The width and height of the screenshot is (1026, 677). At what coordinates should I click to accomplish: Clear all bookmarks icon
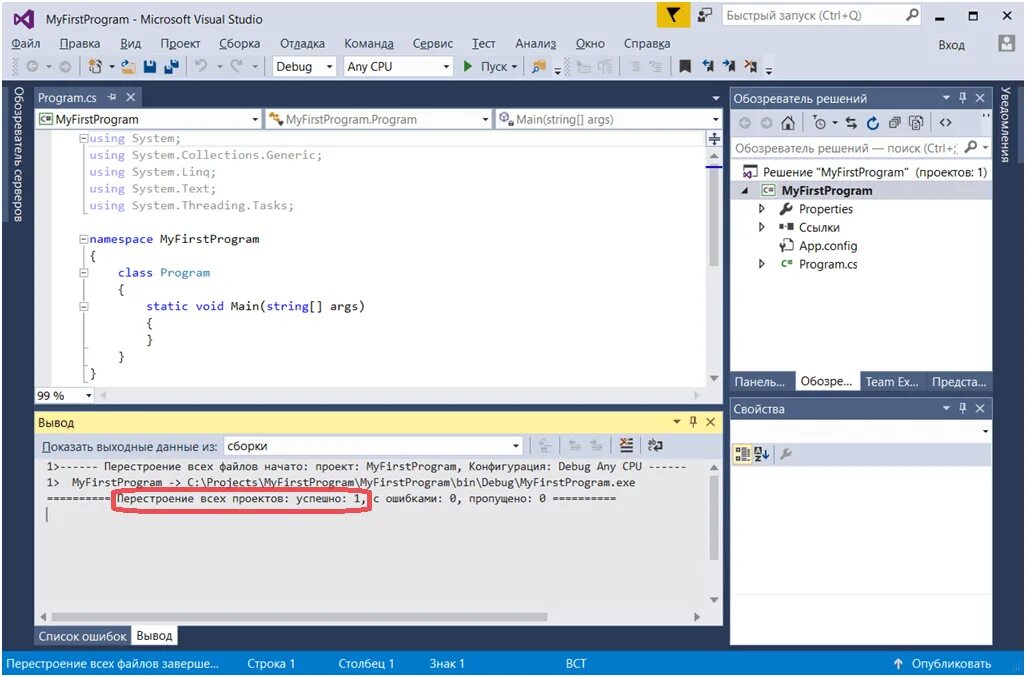751,67
